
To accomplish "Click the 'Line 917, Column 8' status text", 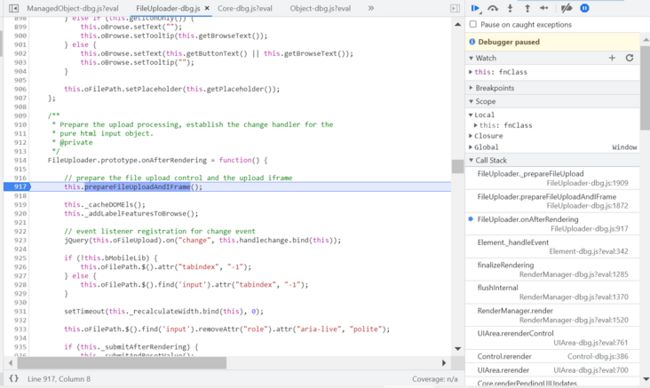I will point(59,379).
